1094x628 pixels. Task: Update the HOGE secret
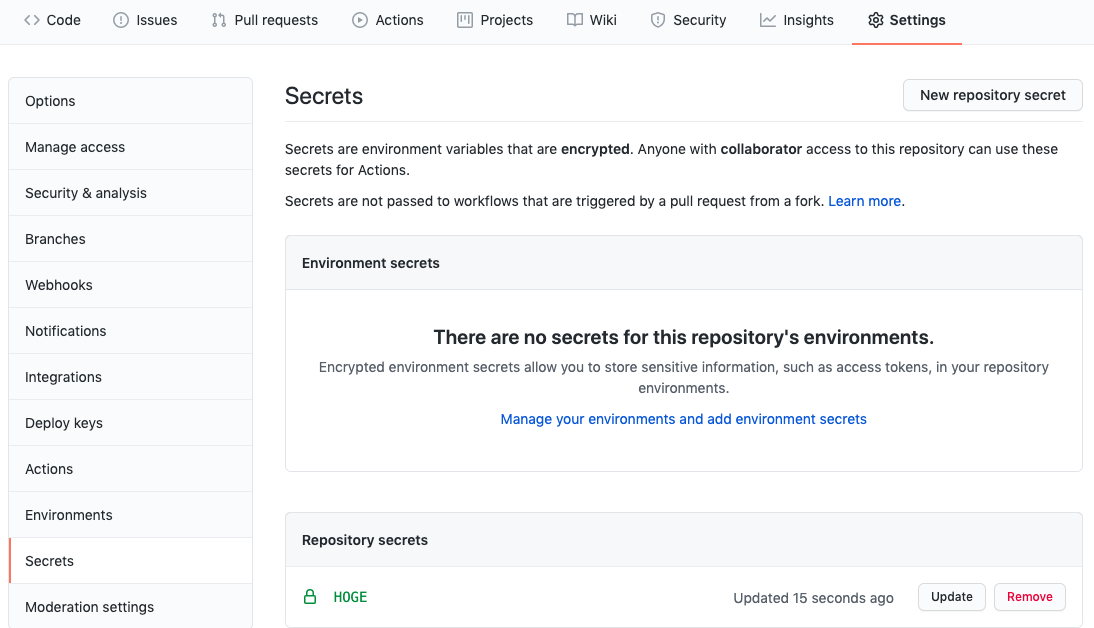pyautogui.click(x=951, y=597)
